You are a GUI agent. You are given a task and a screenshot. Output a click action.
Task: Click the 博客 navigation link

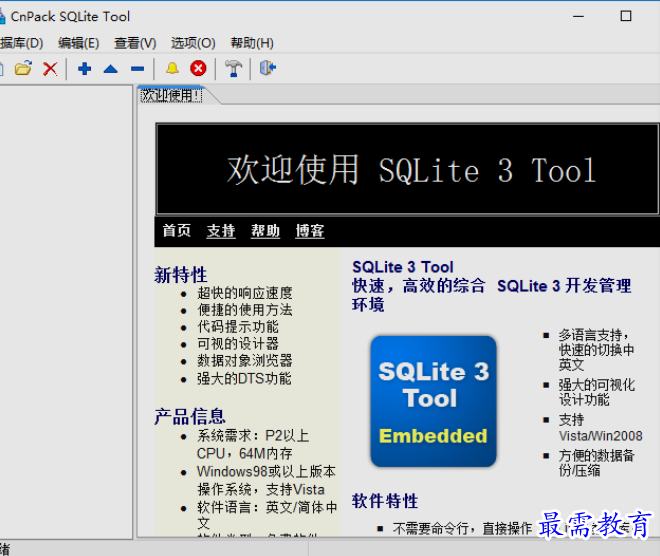point(310,231)
